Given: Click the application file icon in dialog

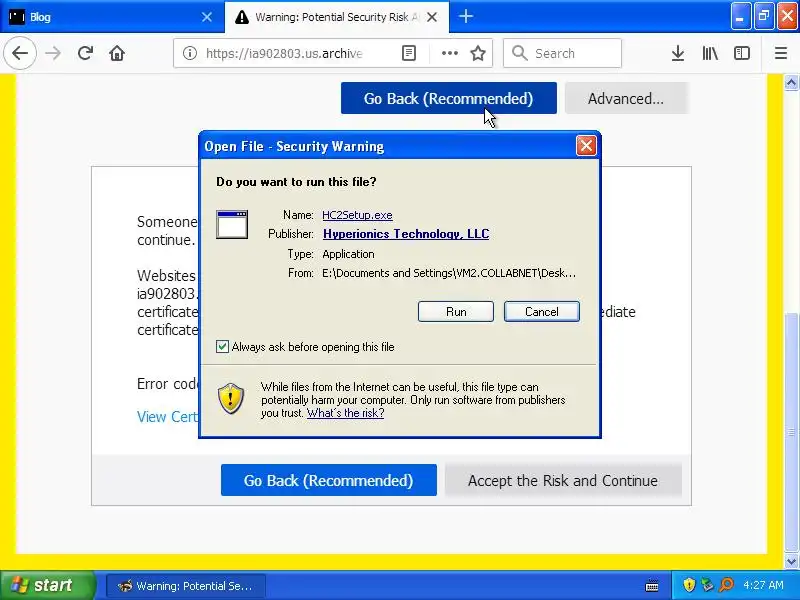Looking at the screenshot, I should pyautogui.click(x=232, y=224).
